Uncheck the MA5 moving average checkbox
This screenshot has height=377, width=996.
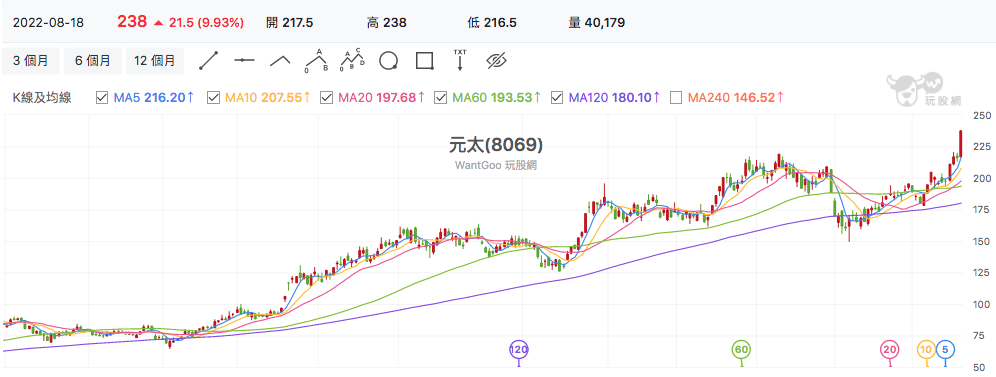[102, 98]
